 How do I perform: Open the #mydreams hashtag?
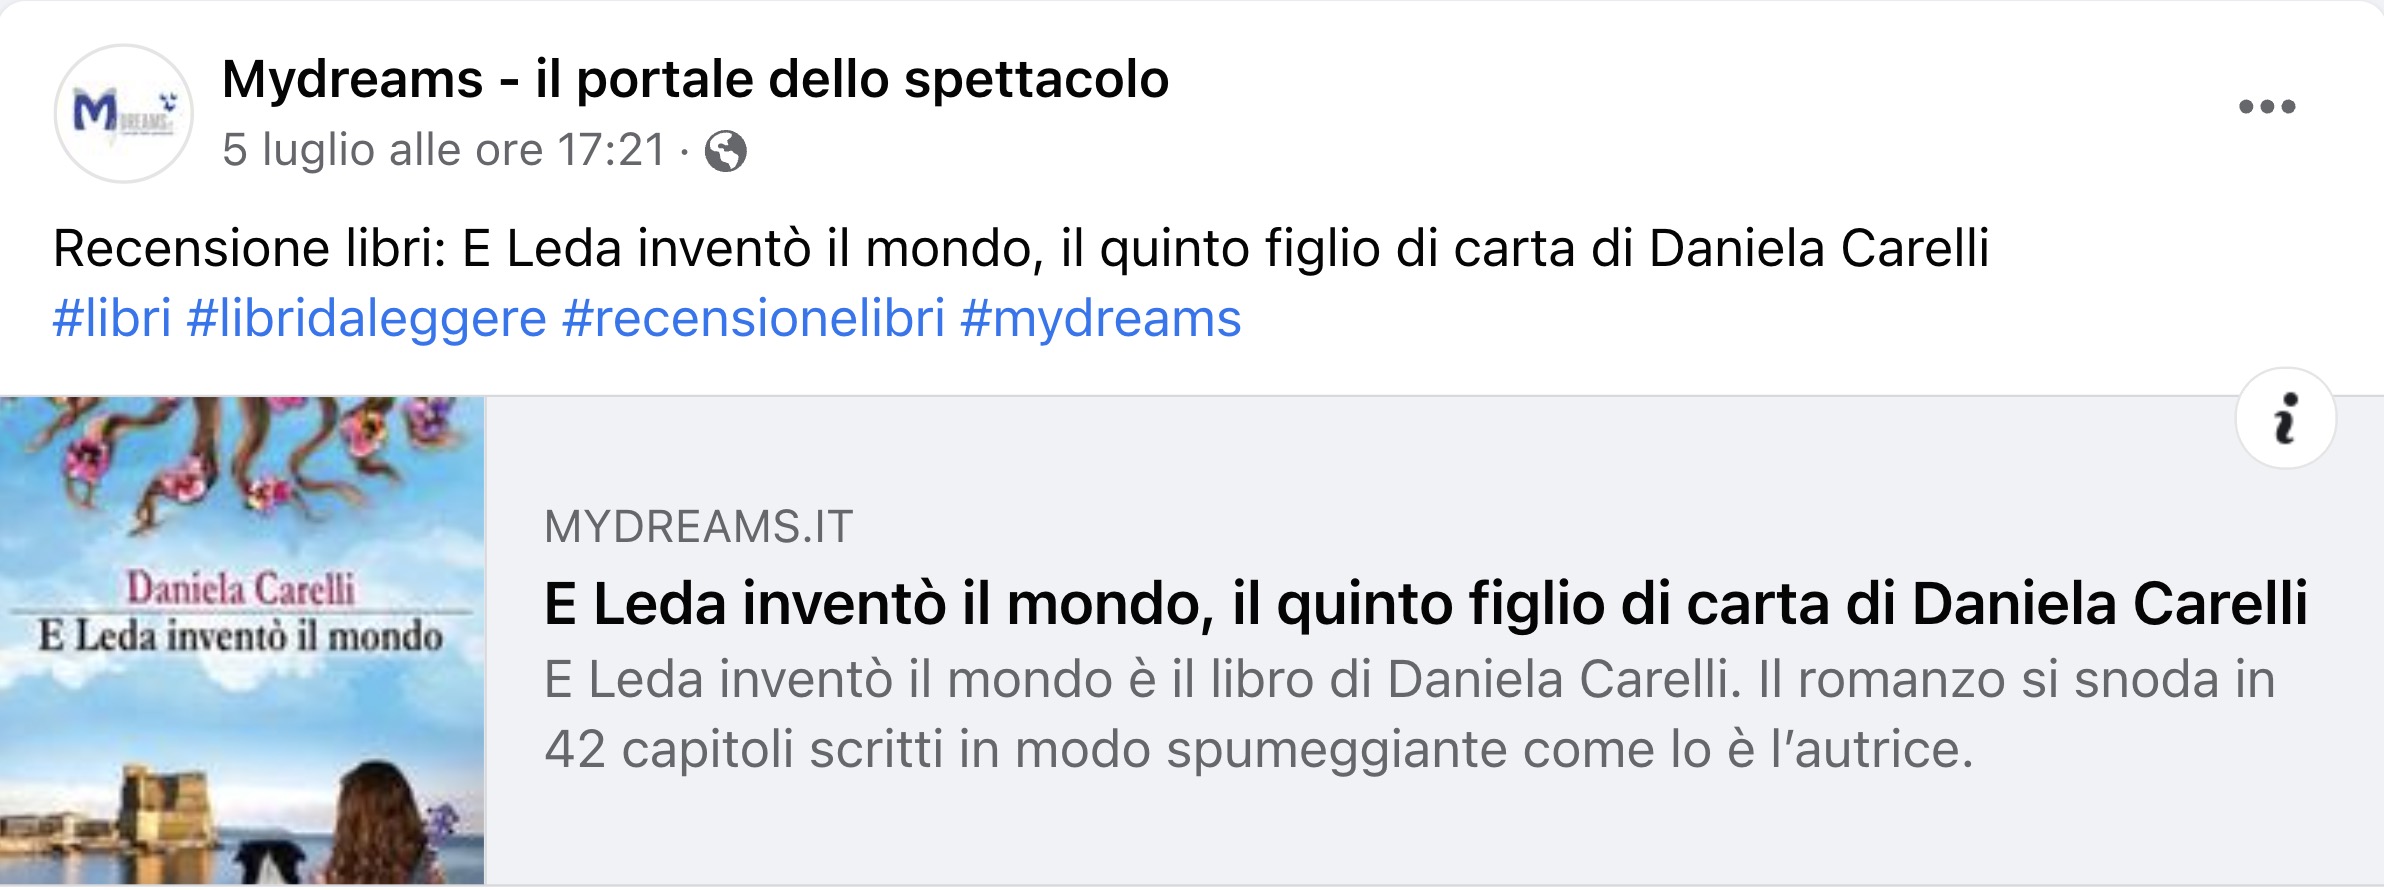click(x=1100, y=319)
